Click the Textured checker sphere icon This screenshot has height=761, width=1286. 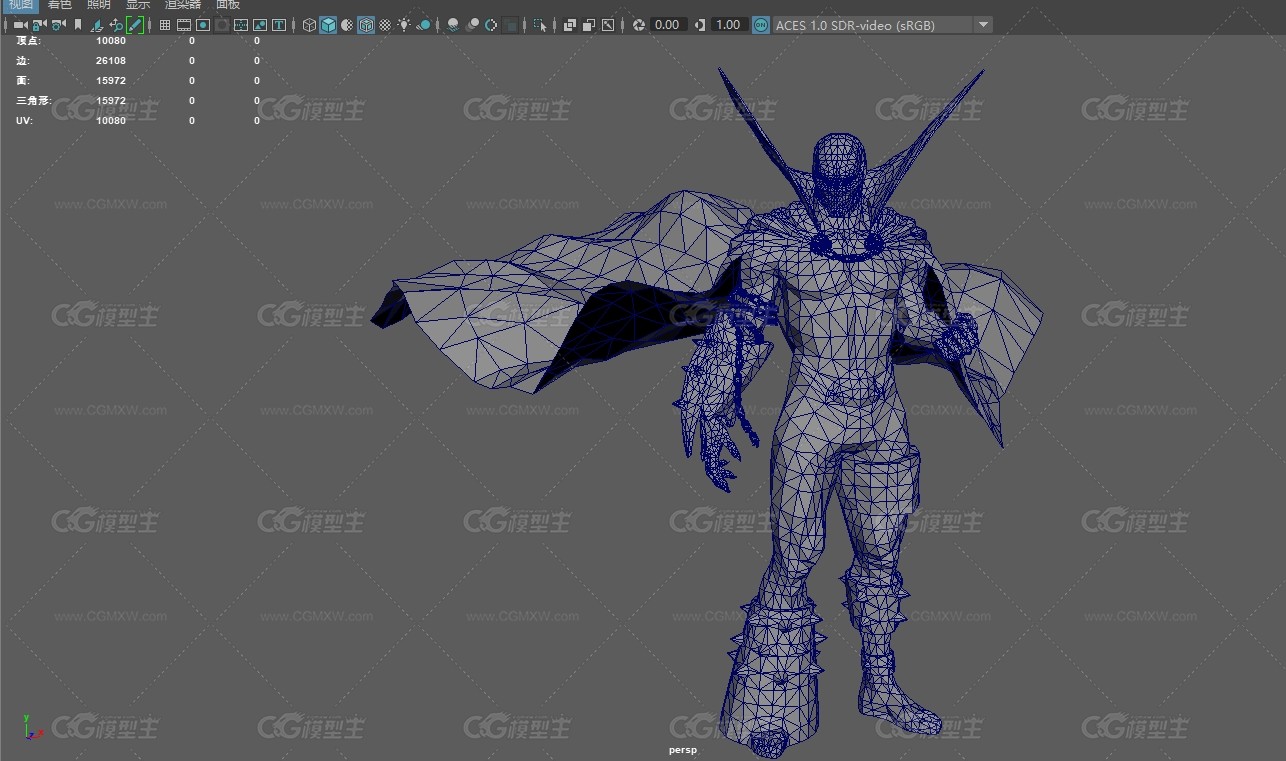pyautogui.click(x=385, y=25)
